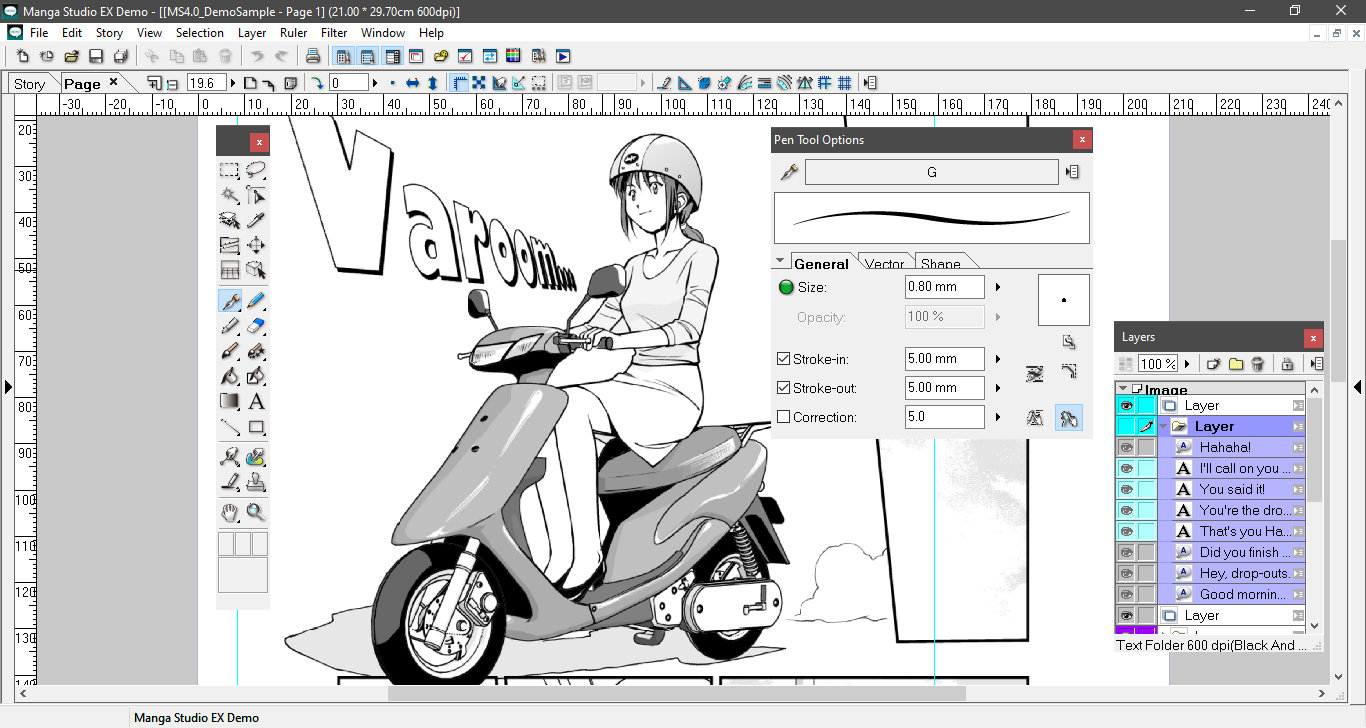
Task: Click the Print icon in toolbar
Action: click(x=313, y=56)
